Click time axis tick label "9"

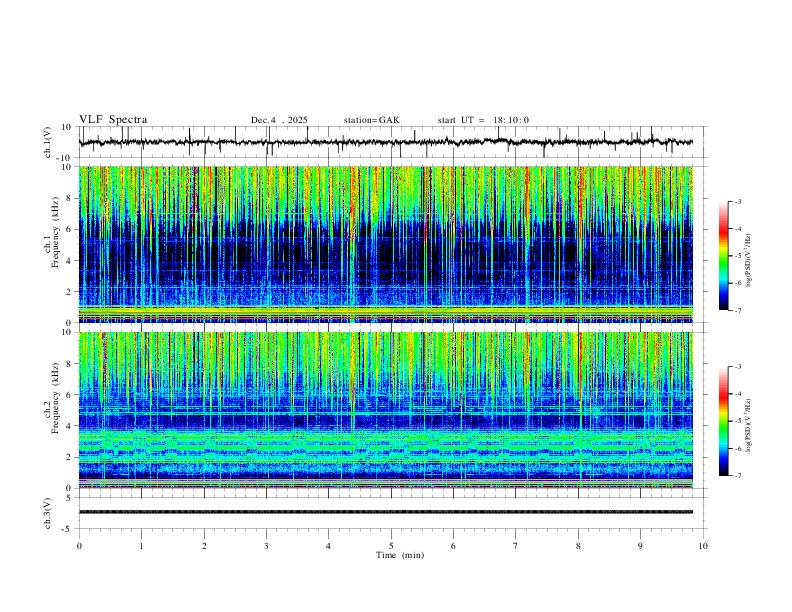click(640, 546)
